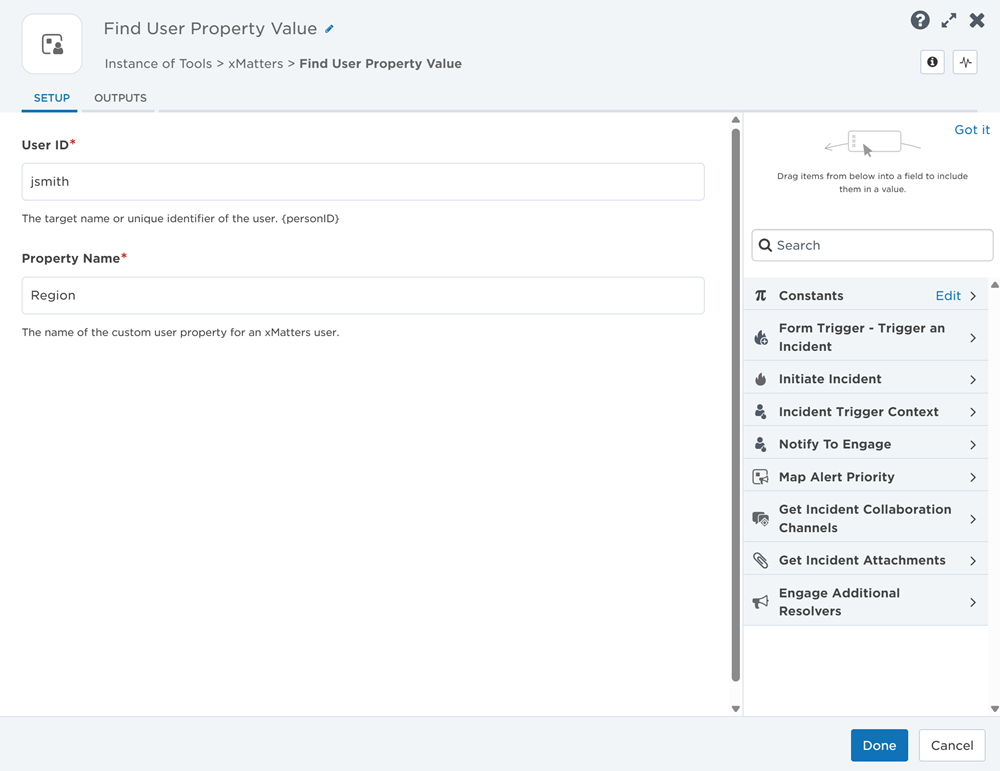Click the pencil edit icon beside the title

[329, 29]
